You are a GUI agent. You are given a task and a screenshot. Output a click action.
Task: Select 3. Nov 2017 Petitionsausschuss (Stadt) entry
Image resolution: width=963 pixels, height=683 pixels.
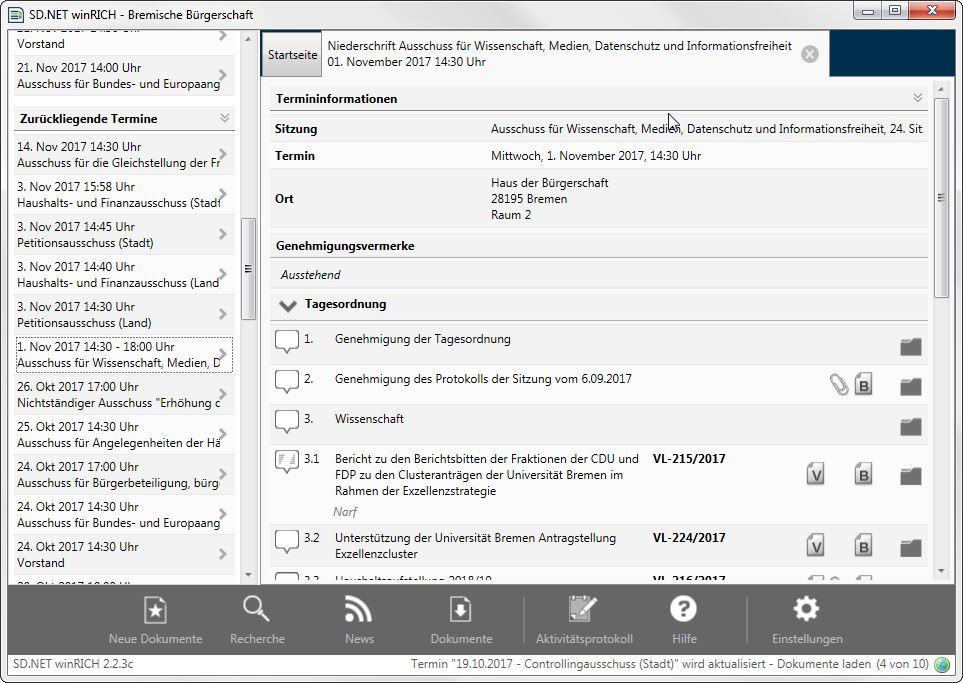click(x=120, y=235)
